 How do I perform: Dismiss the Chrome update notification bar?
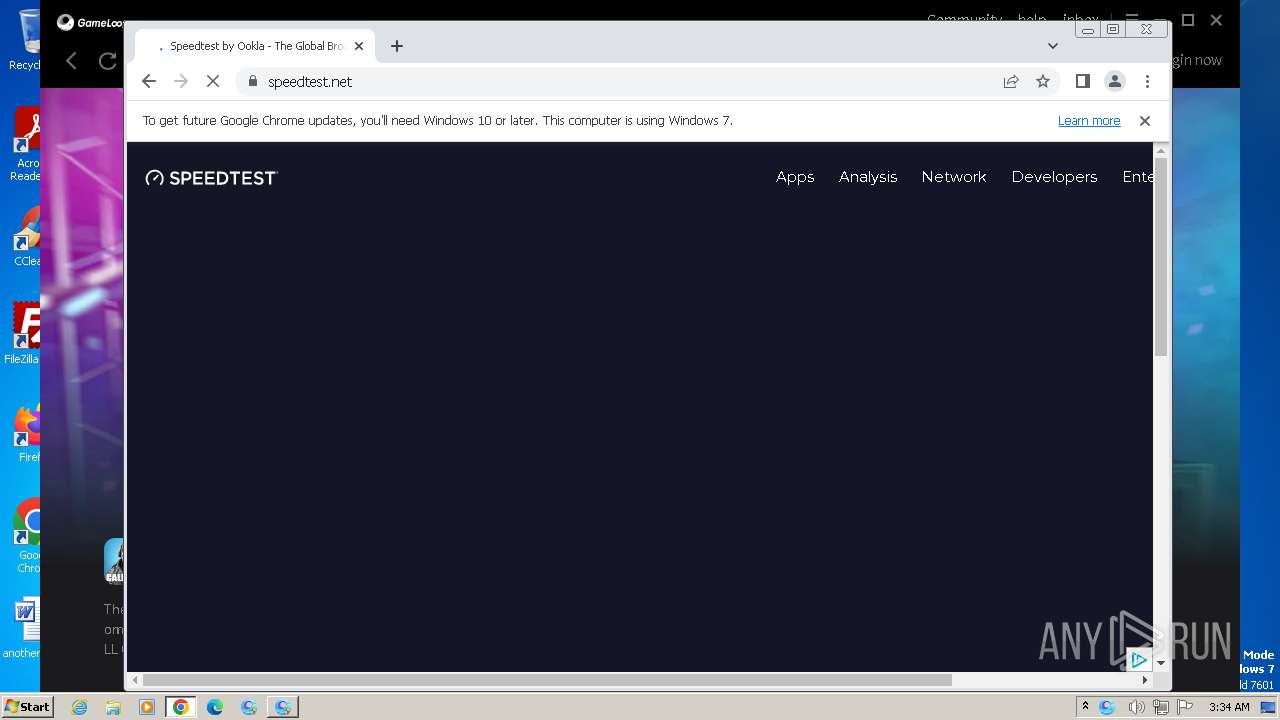coord(1145,120)
